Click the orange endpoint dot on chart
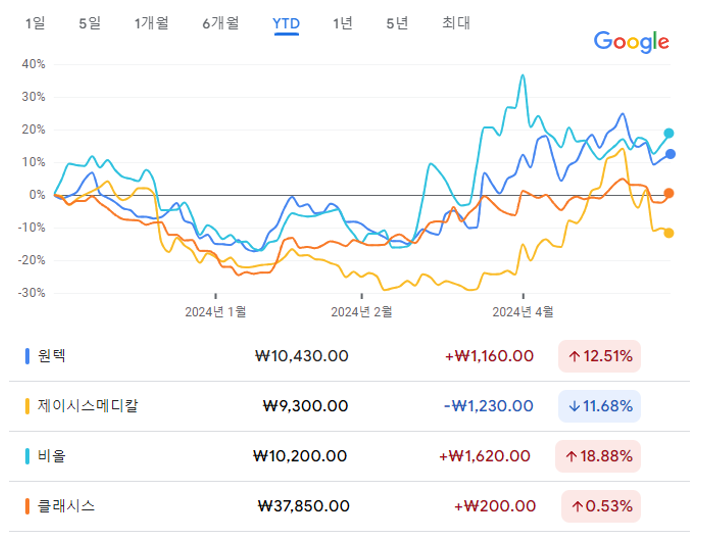 coord(668,193)
